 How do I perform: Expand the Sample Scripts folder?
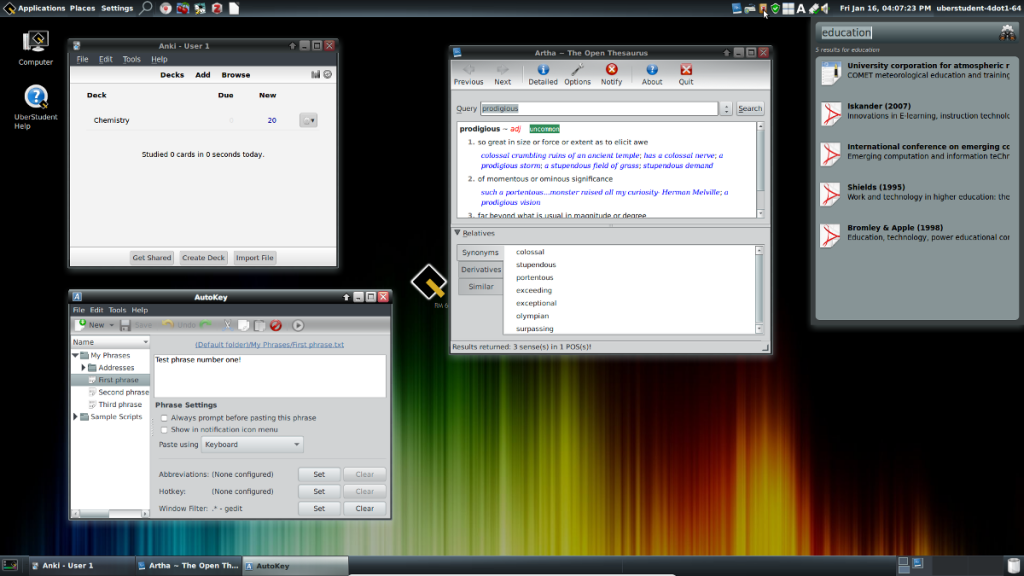[75, 417]
